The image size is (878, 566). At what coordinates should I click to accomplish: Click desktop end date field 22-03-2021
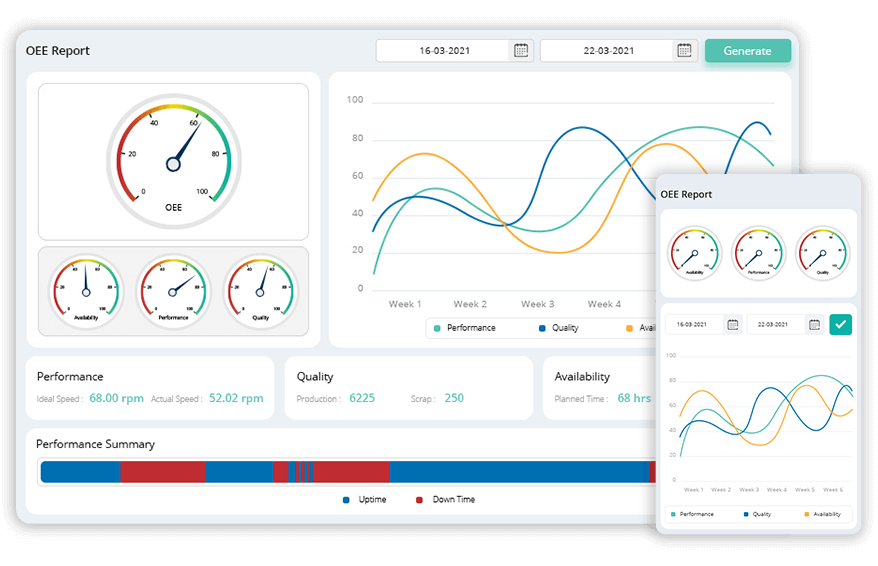[608, 51]
